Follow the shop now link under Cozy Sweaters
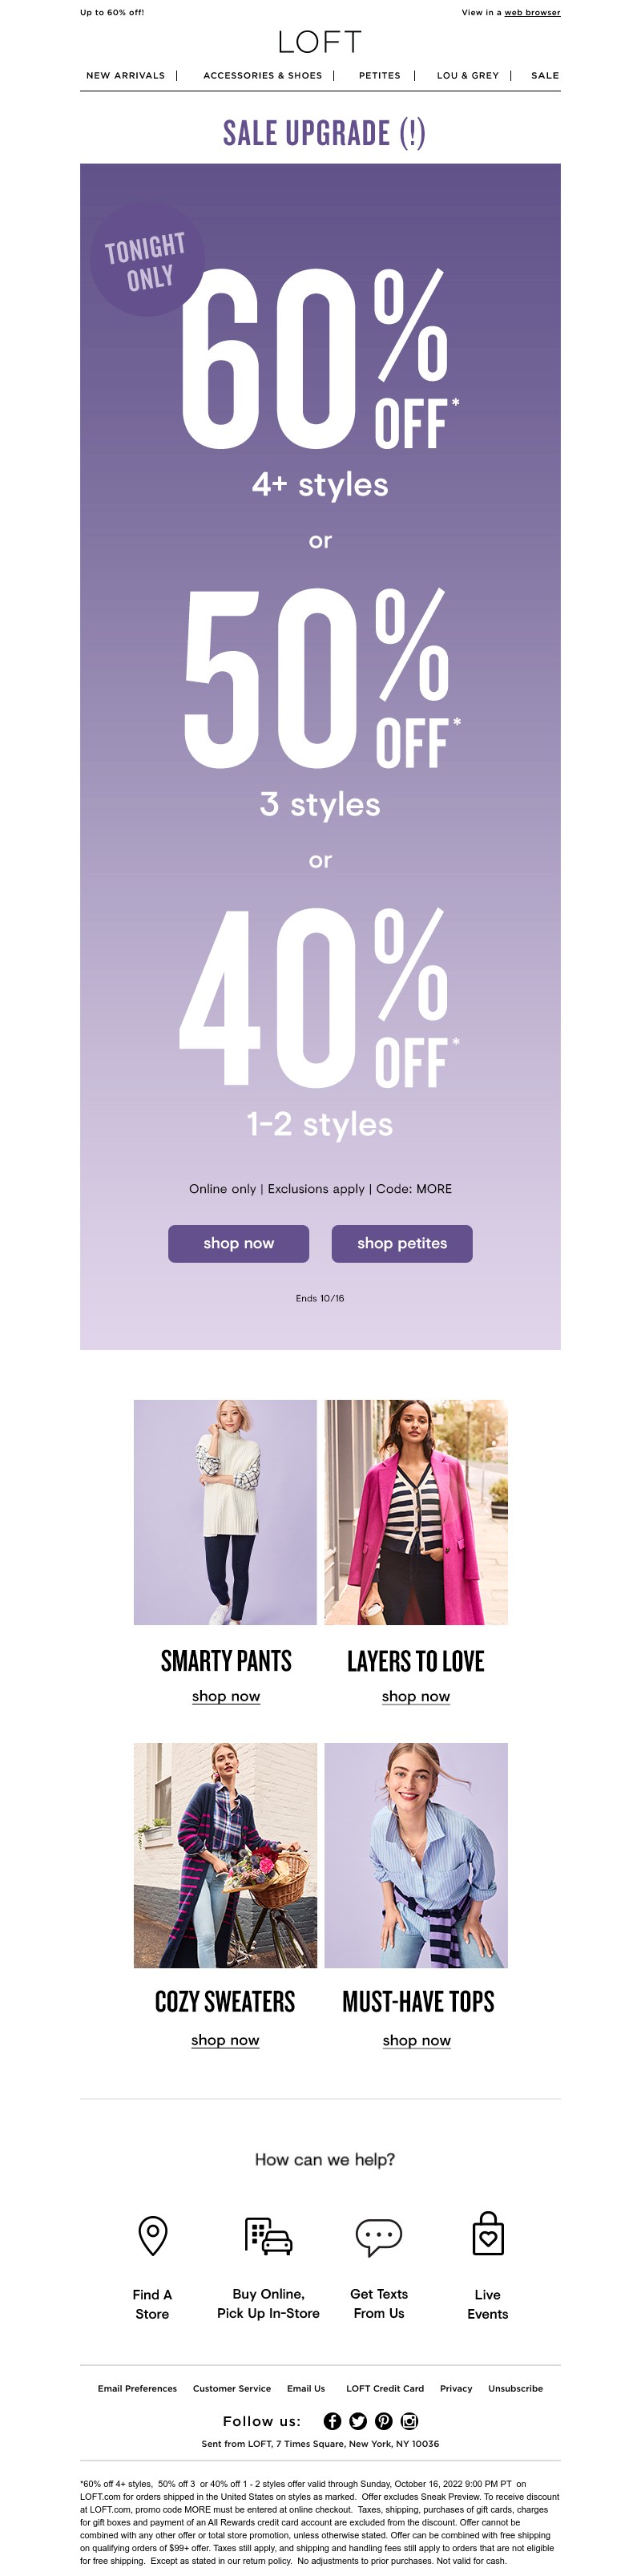 coord(225,2040)
